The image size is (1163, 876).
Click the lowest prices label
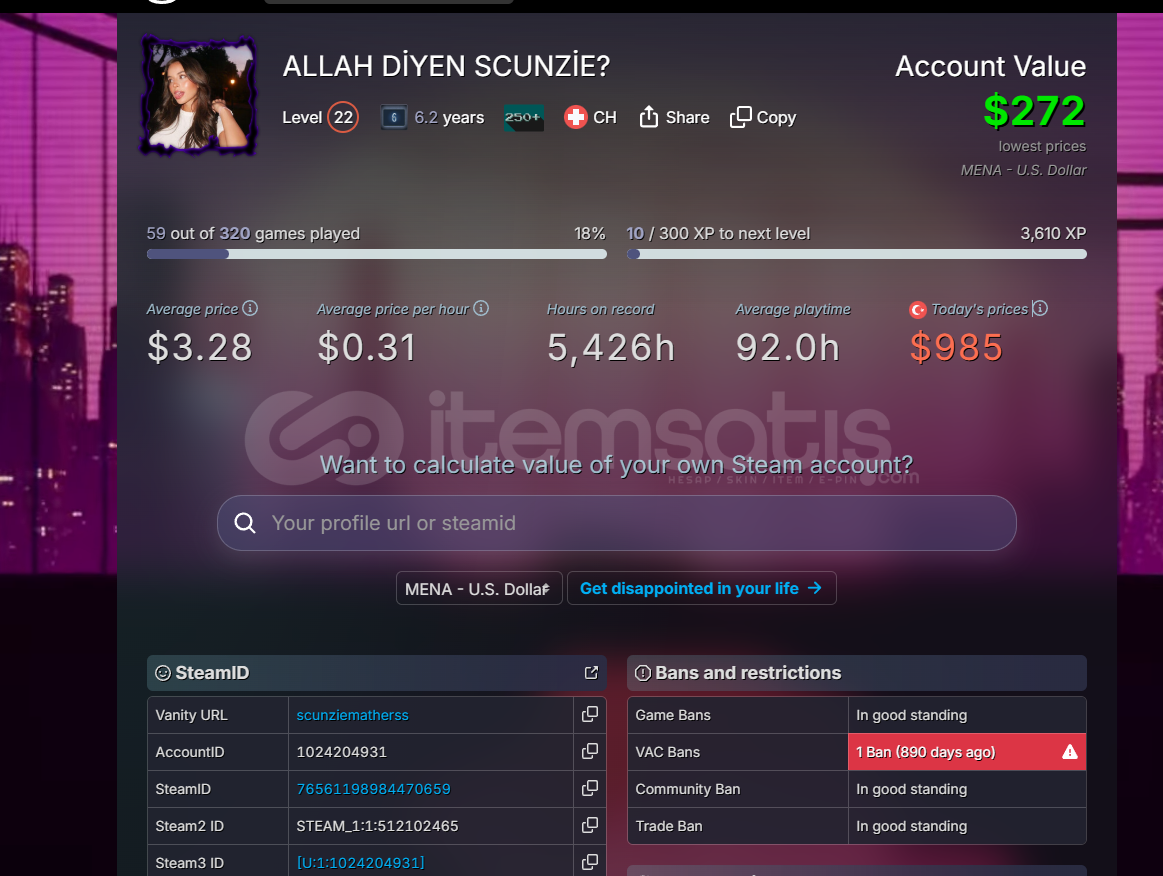[1042, 146]
